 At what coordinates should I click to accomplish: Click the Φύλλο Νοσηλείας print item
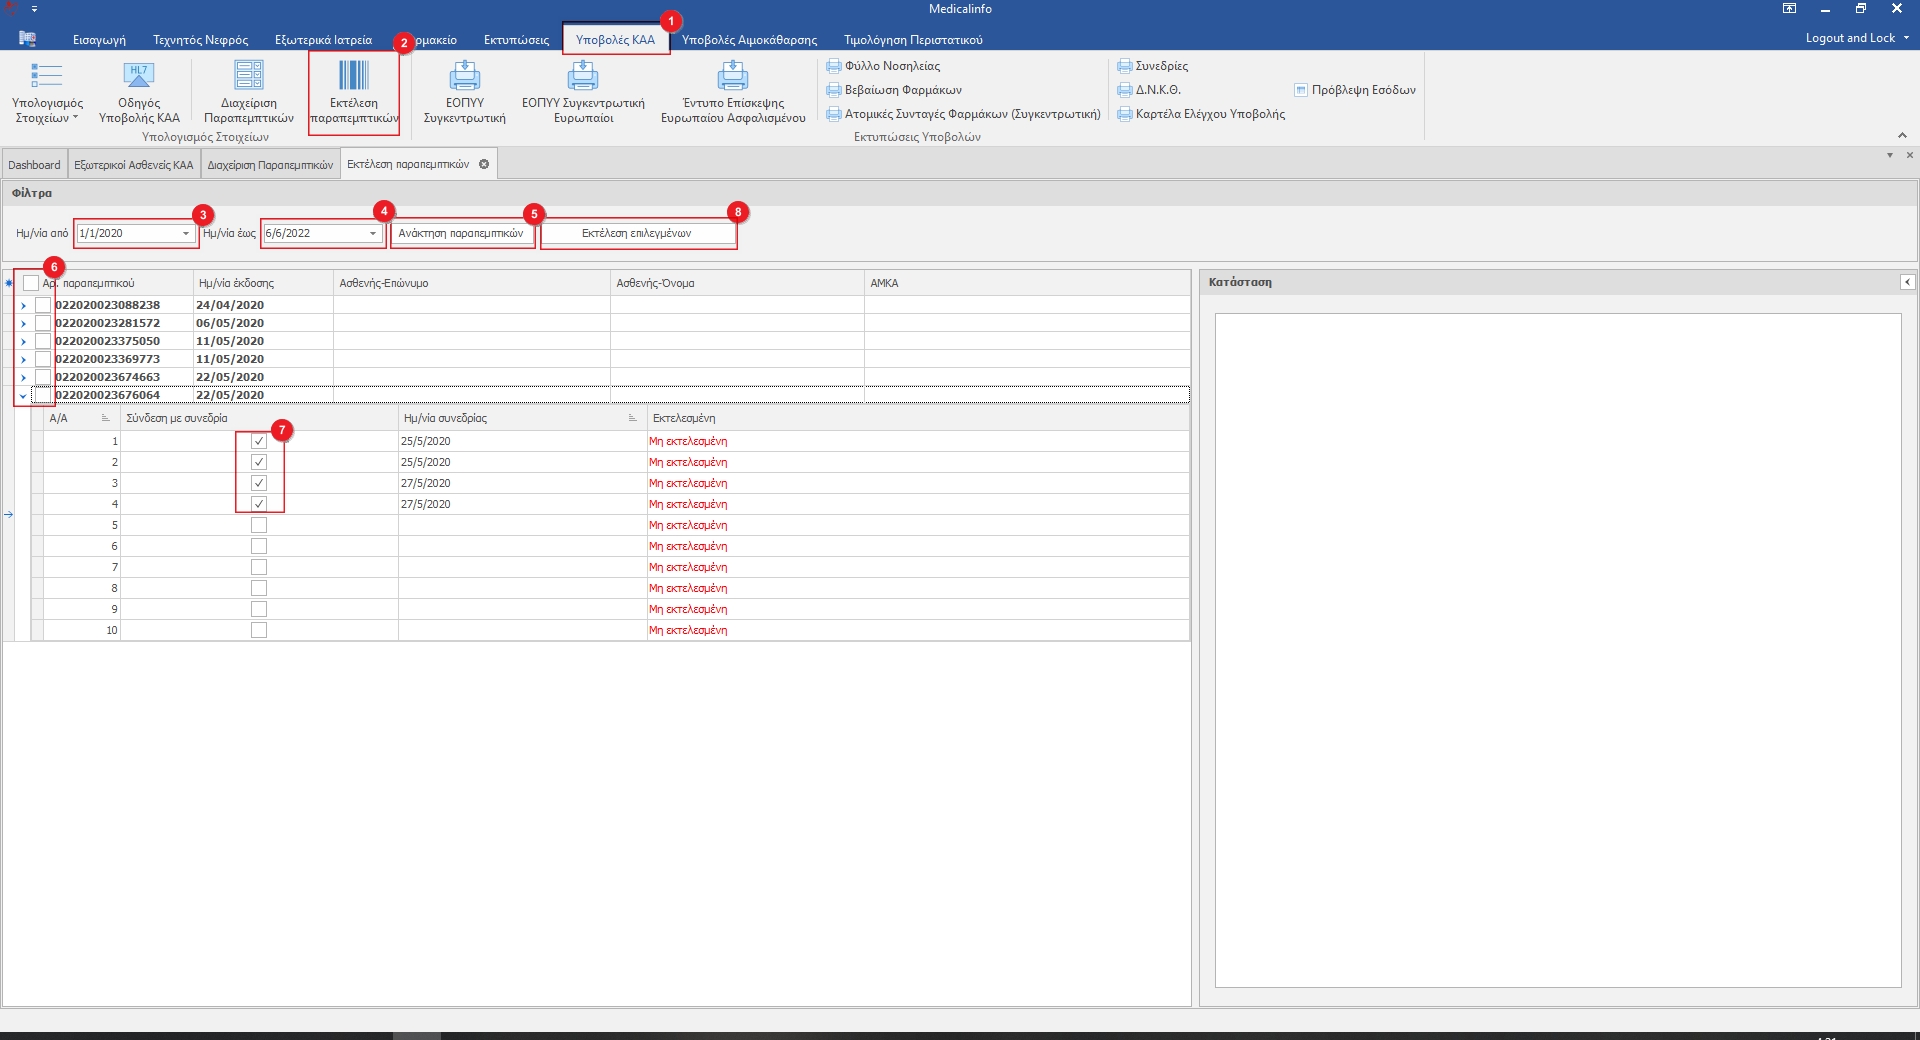coord(884,66)
